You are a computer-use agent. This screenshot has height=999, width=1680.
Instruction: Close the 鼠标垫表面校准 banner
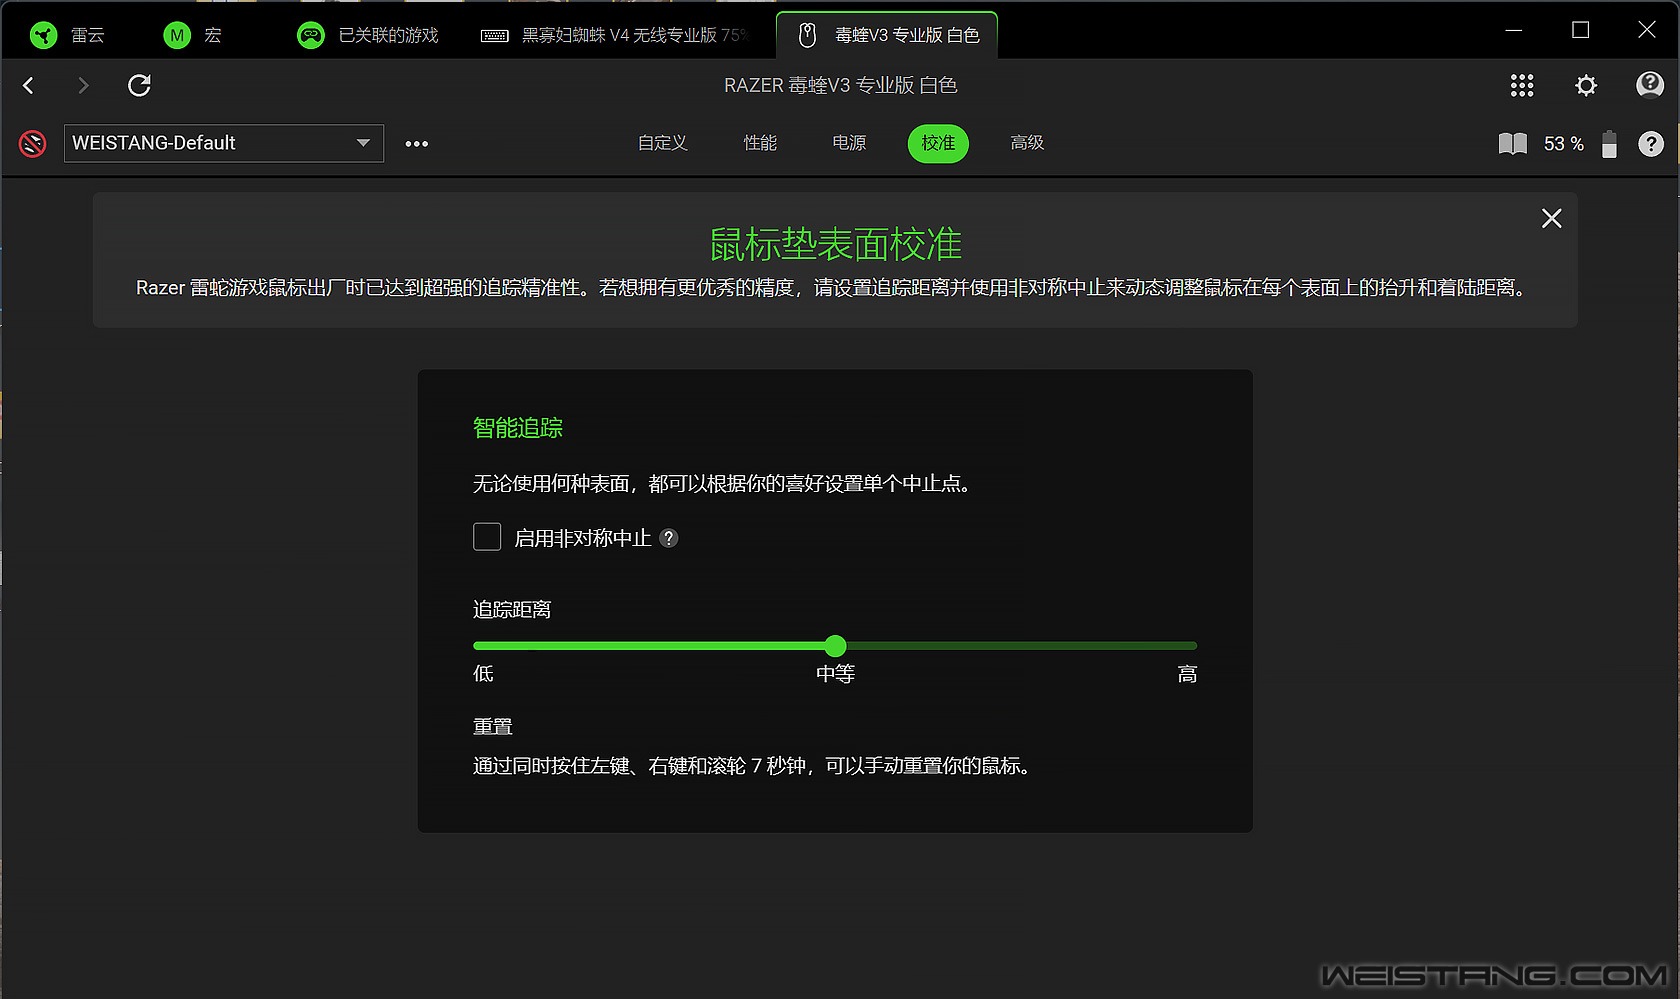click(1552, 218)
